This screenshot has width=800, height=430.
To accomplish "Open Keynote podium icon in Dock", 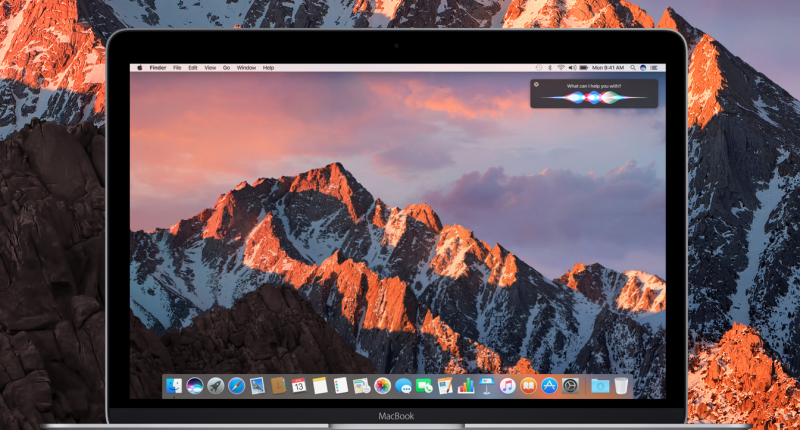I will click(x=487, y=386).
